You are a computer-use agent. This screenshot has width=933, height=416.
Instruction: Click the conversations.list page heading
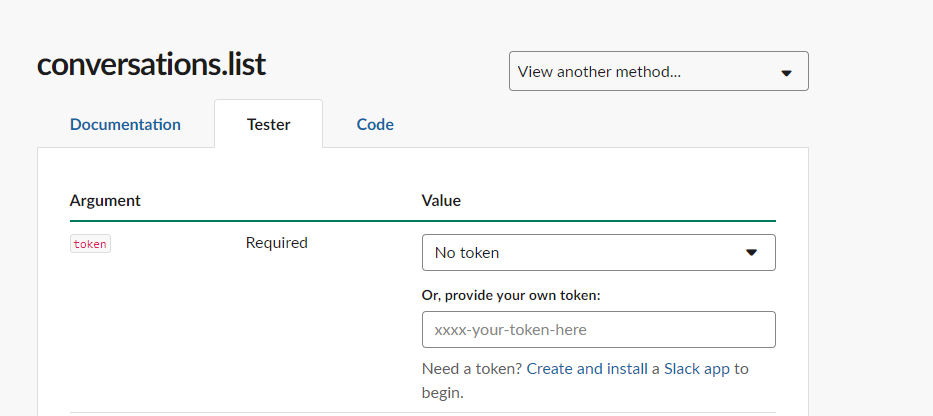click(151, 64)
